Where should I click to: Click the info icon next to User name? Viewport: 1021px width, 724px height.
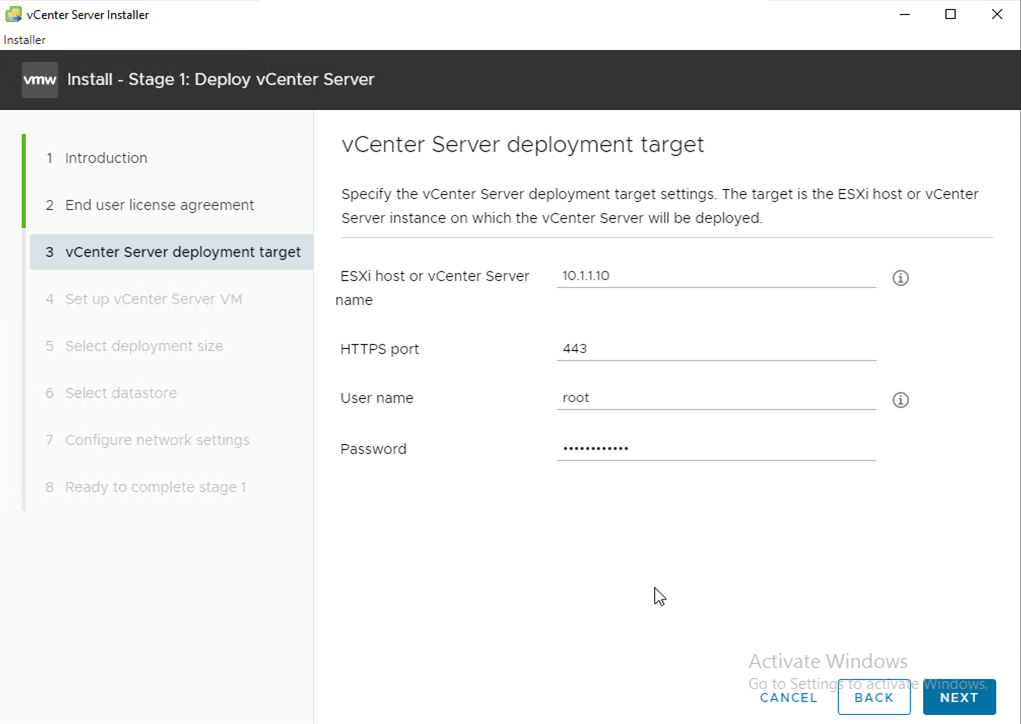900,400
